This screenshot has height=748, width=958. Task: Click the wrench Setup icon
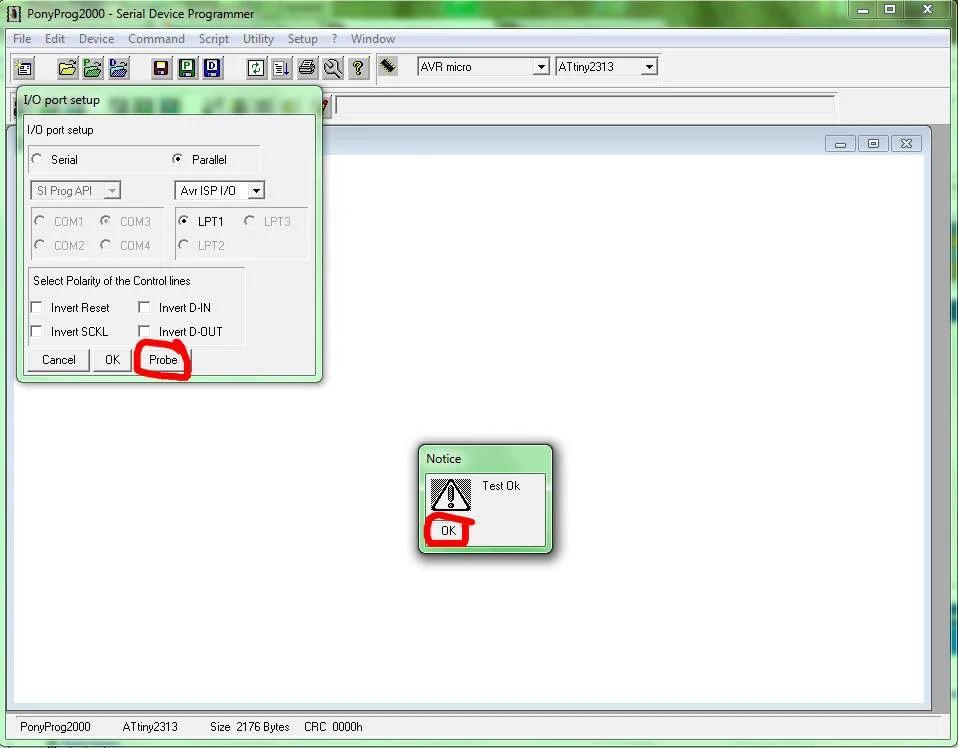(x=333, y=67)
